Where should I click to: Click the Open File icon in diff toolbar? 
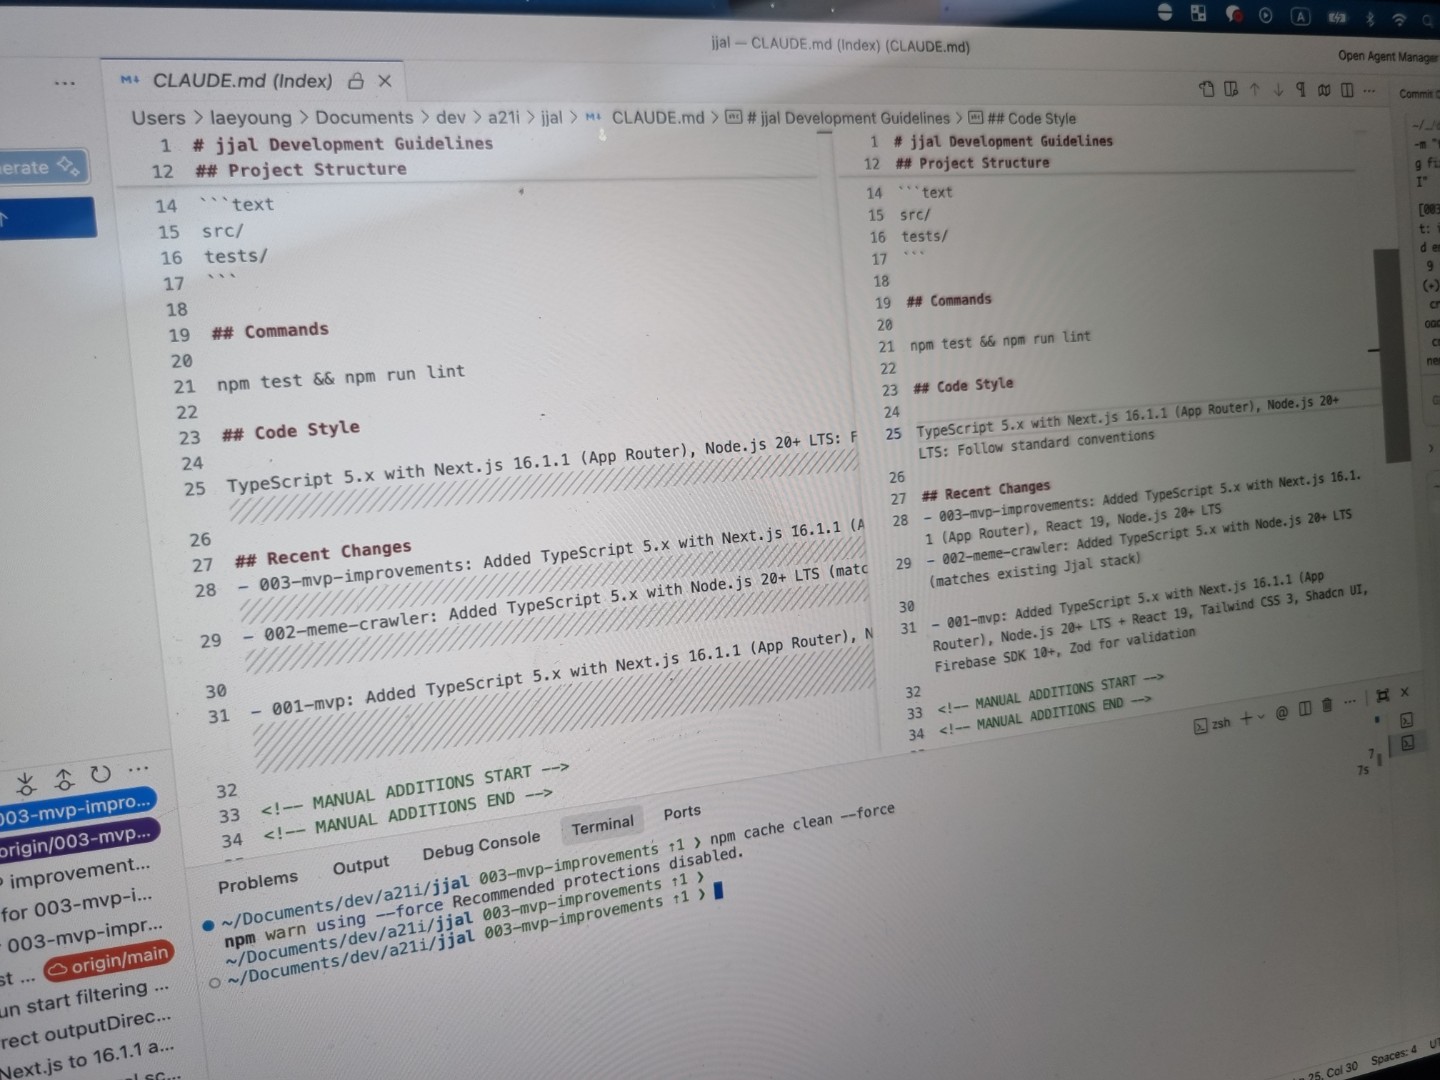(1206, 89)
